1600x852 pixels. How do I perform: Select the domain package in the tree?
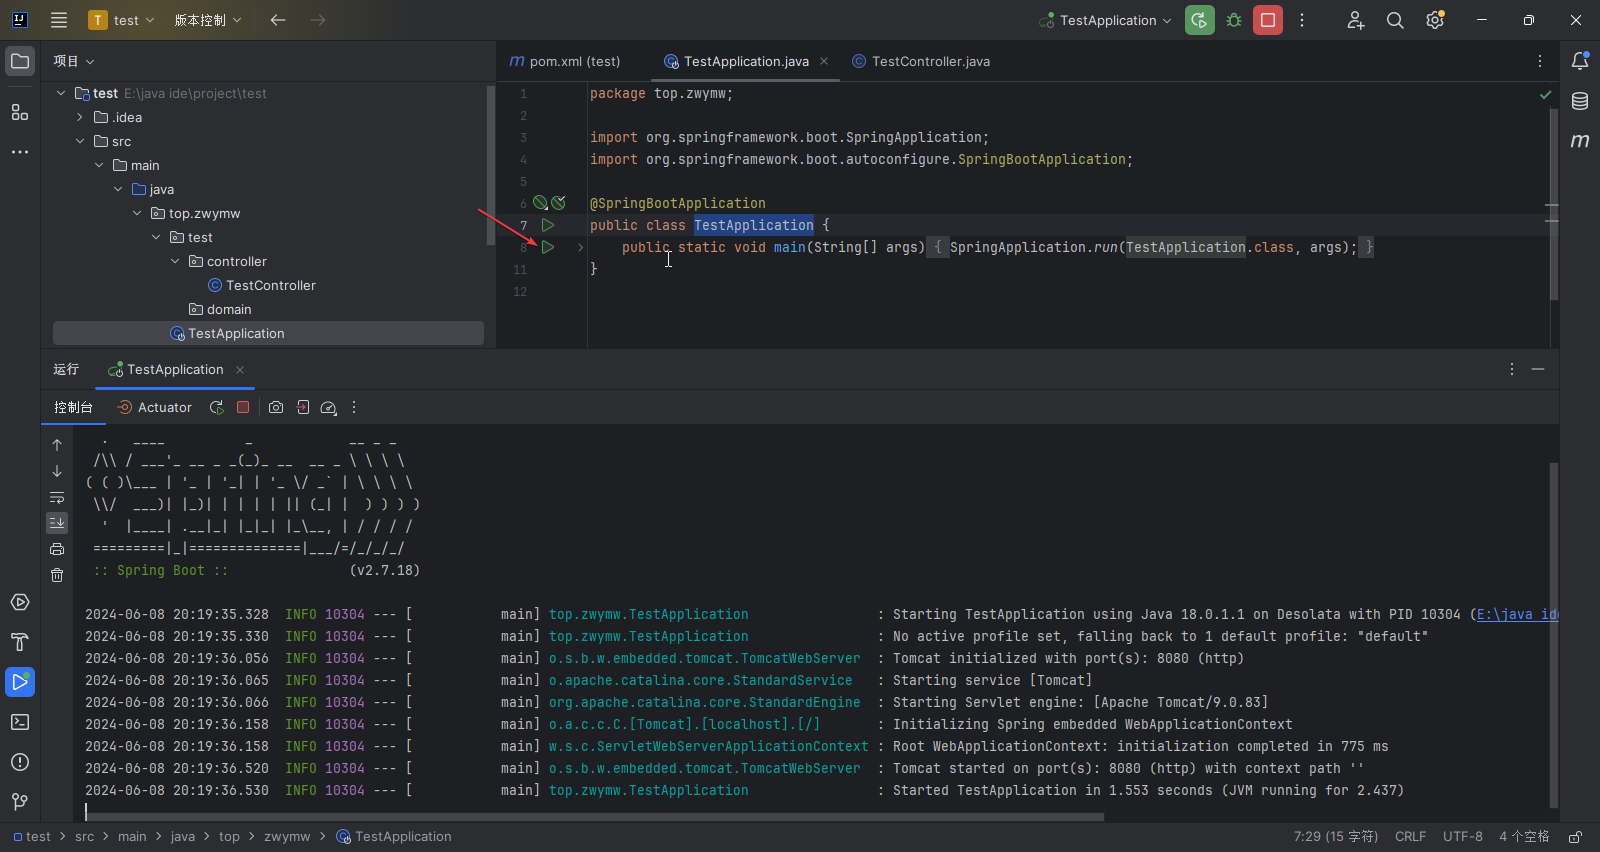[219, 309]
